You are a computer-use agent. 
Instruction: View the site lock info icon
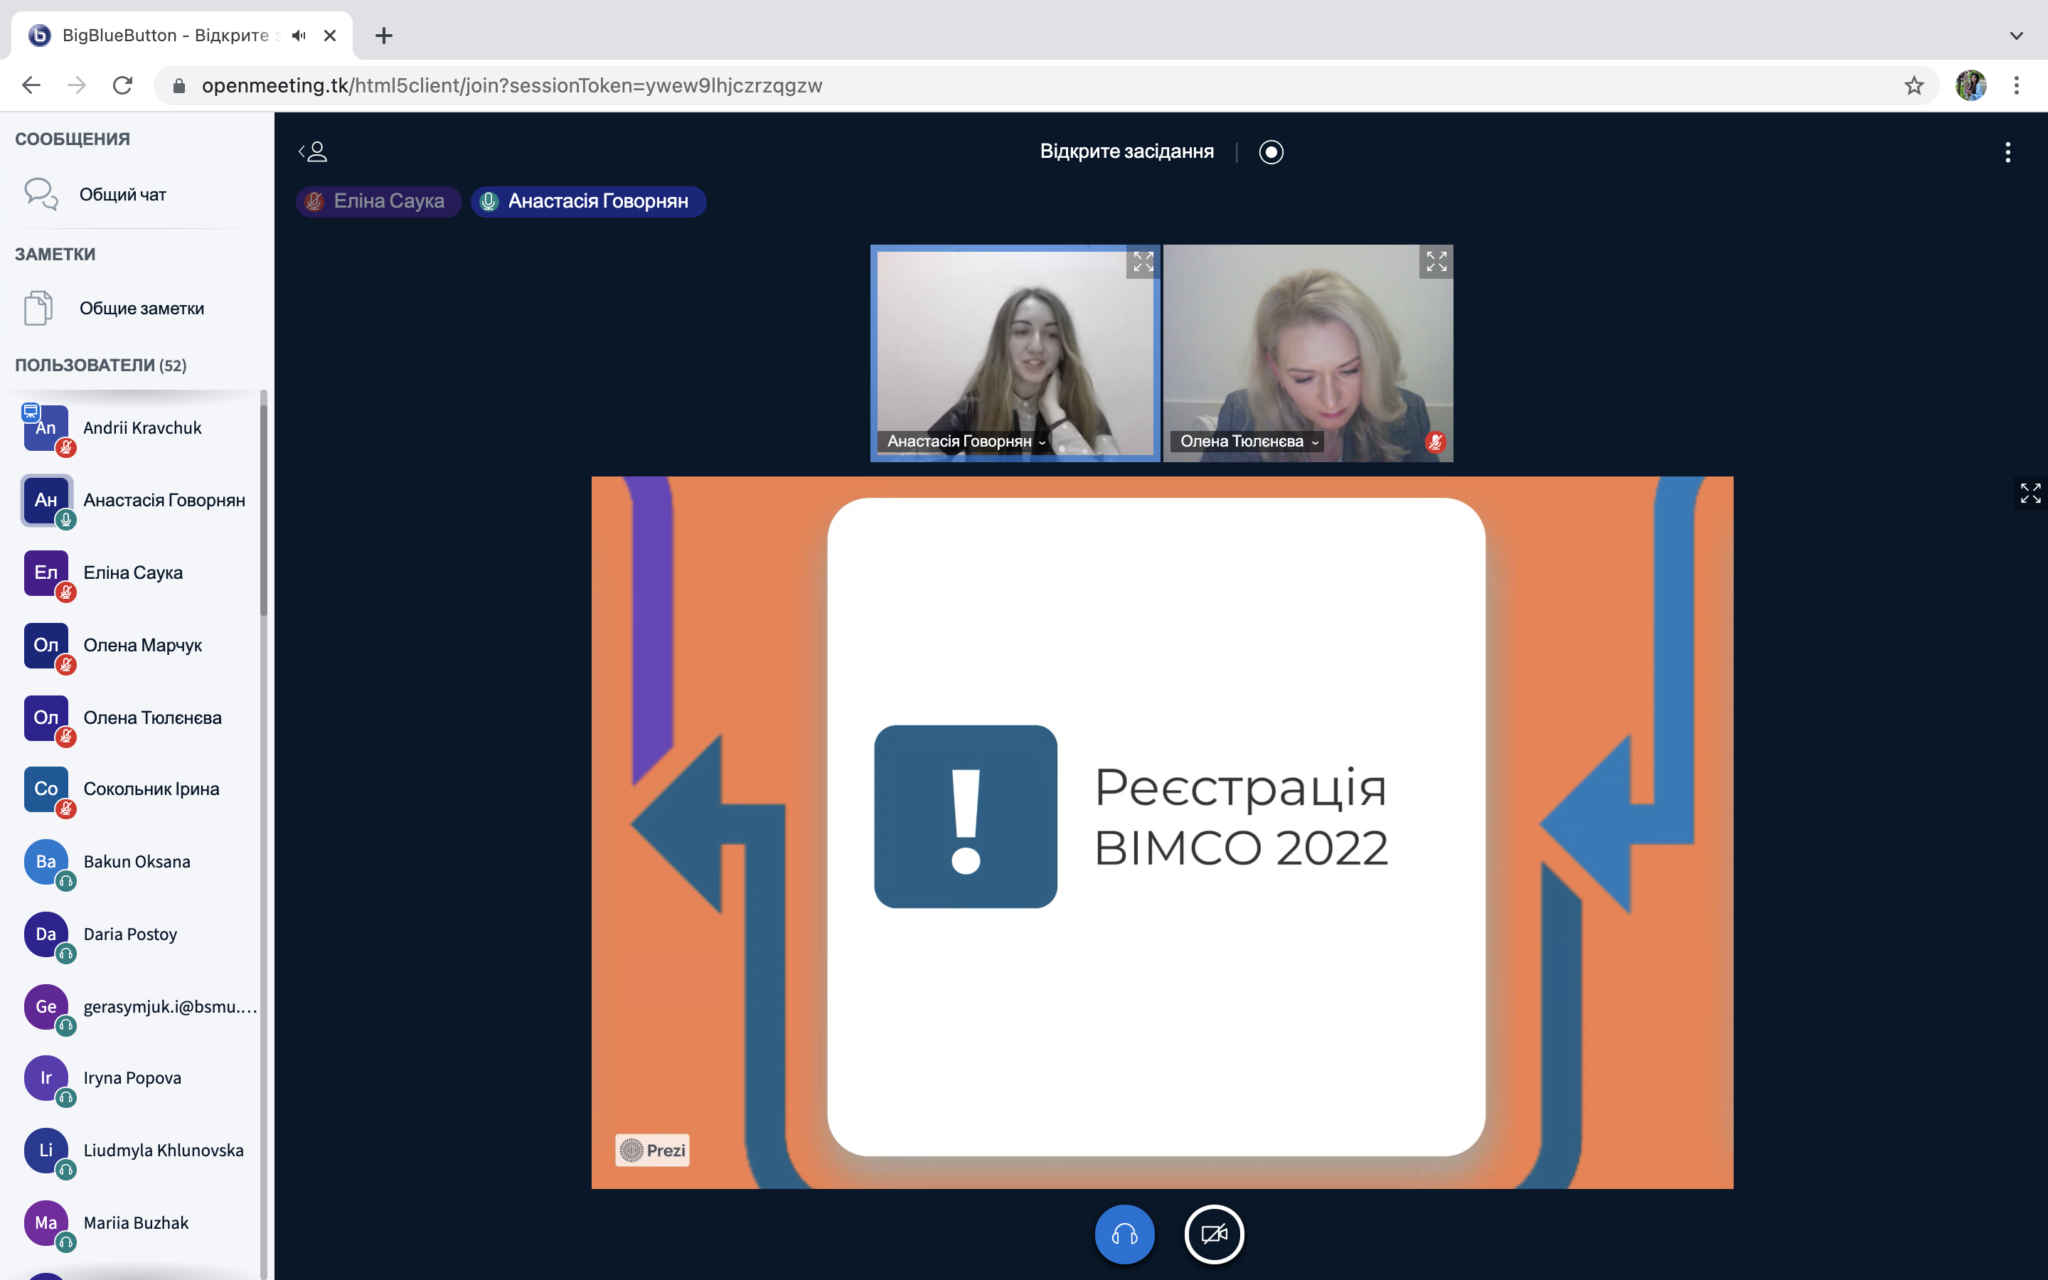pyautogui.click(x=179, y=86)
